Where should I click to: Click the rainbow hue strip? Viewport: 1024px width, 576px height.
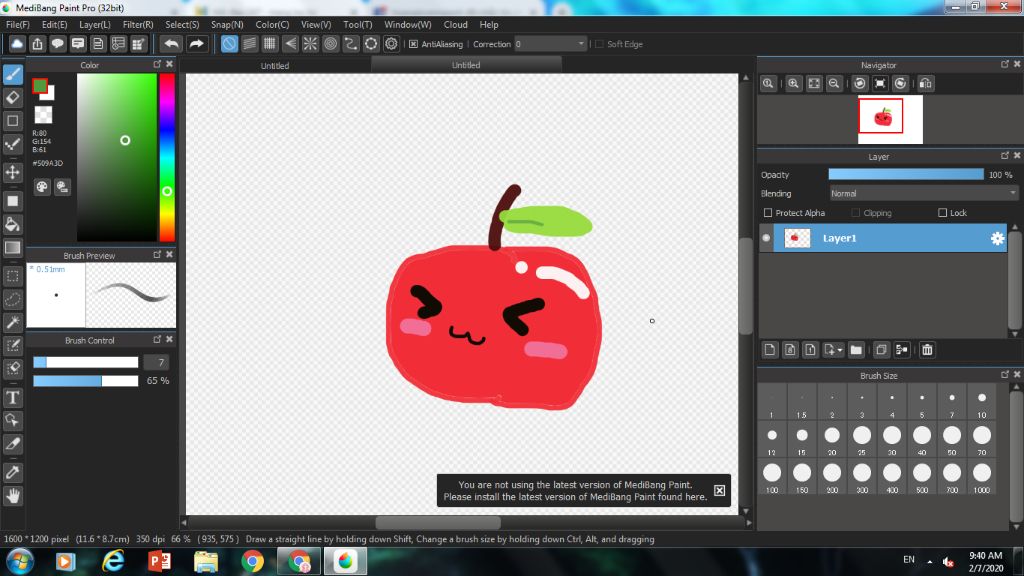(x=167, y=157)
